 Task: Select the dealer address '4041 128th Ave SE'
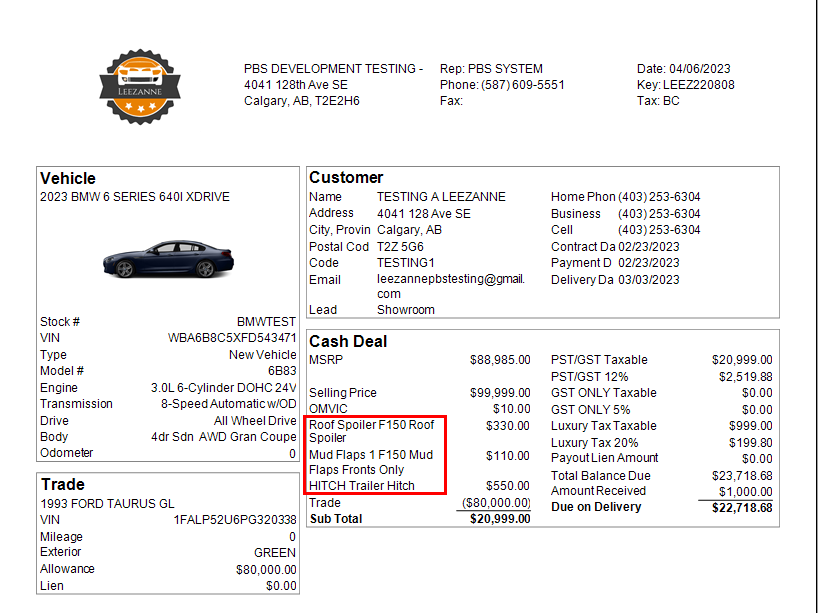click(296, 85)
